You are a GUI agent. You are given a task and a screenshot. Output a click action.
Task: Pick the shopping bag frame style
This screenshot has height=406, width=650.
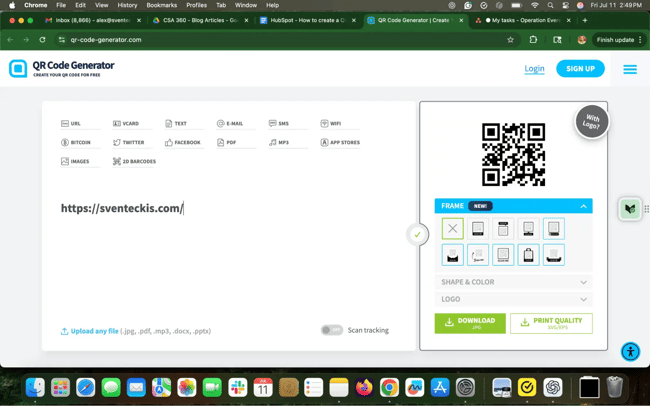528,255
